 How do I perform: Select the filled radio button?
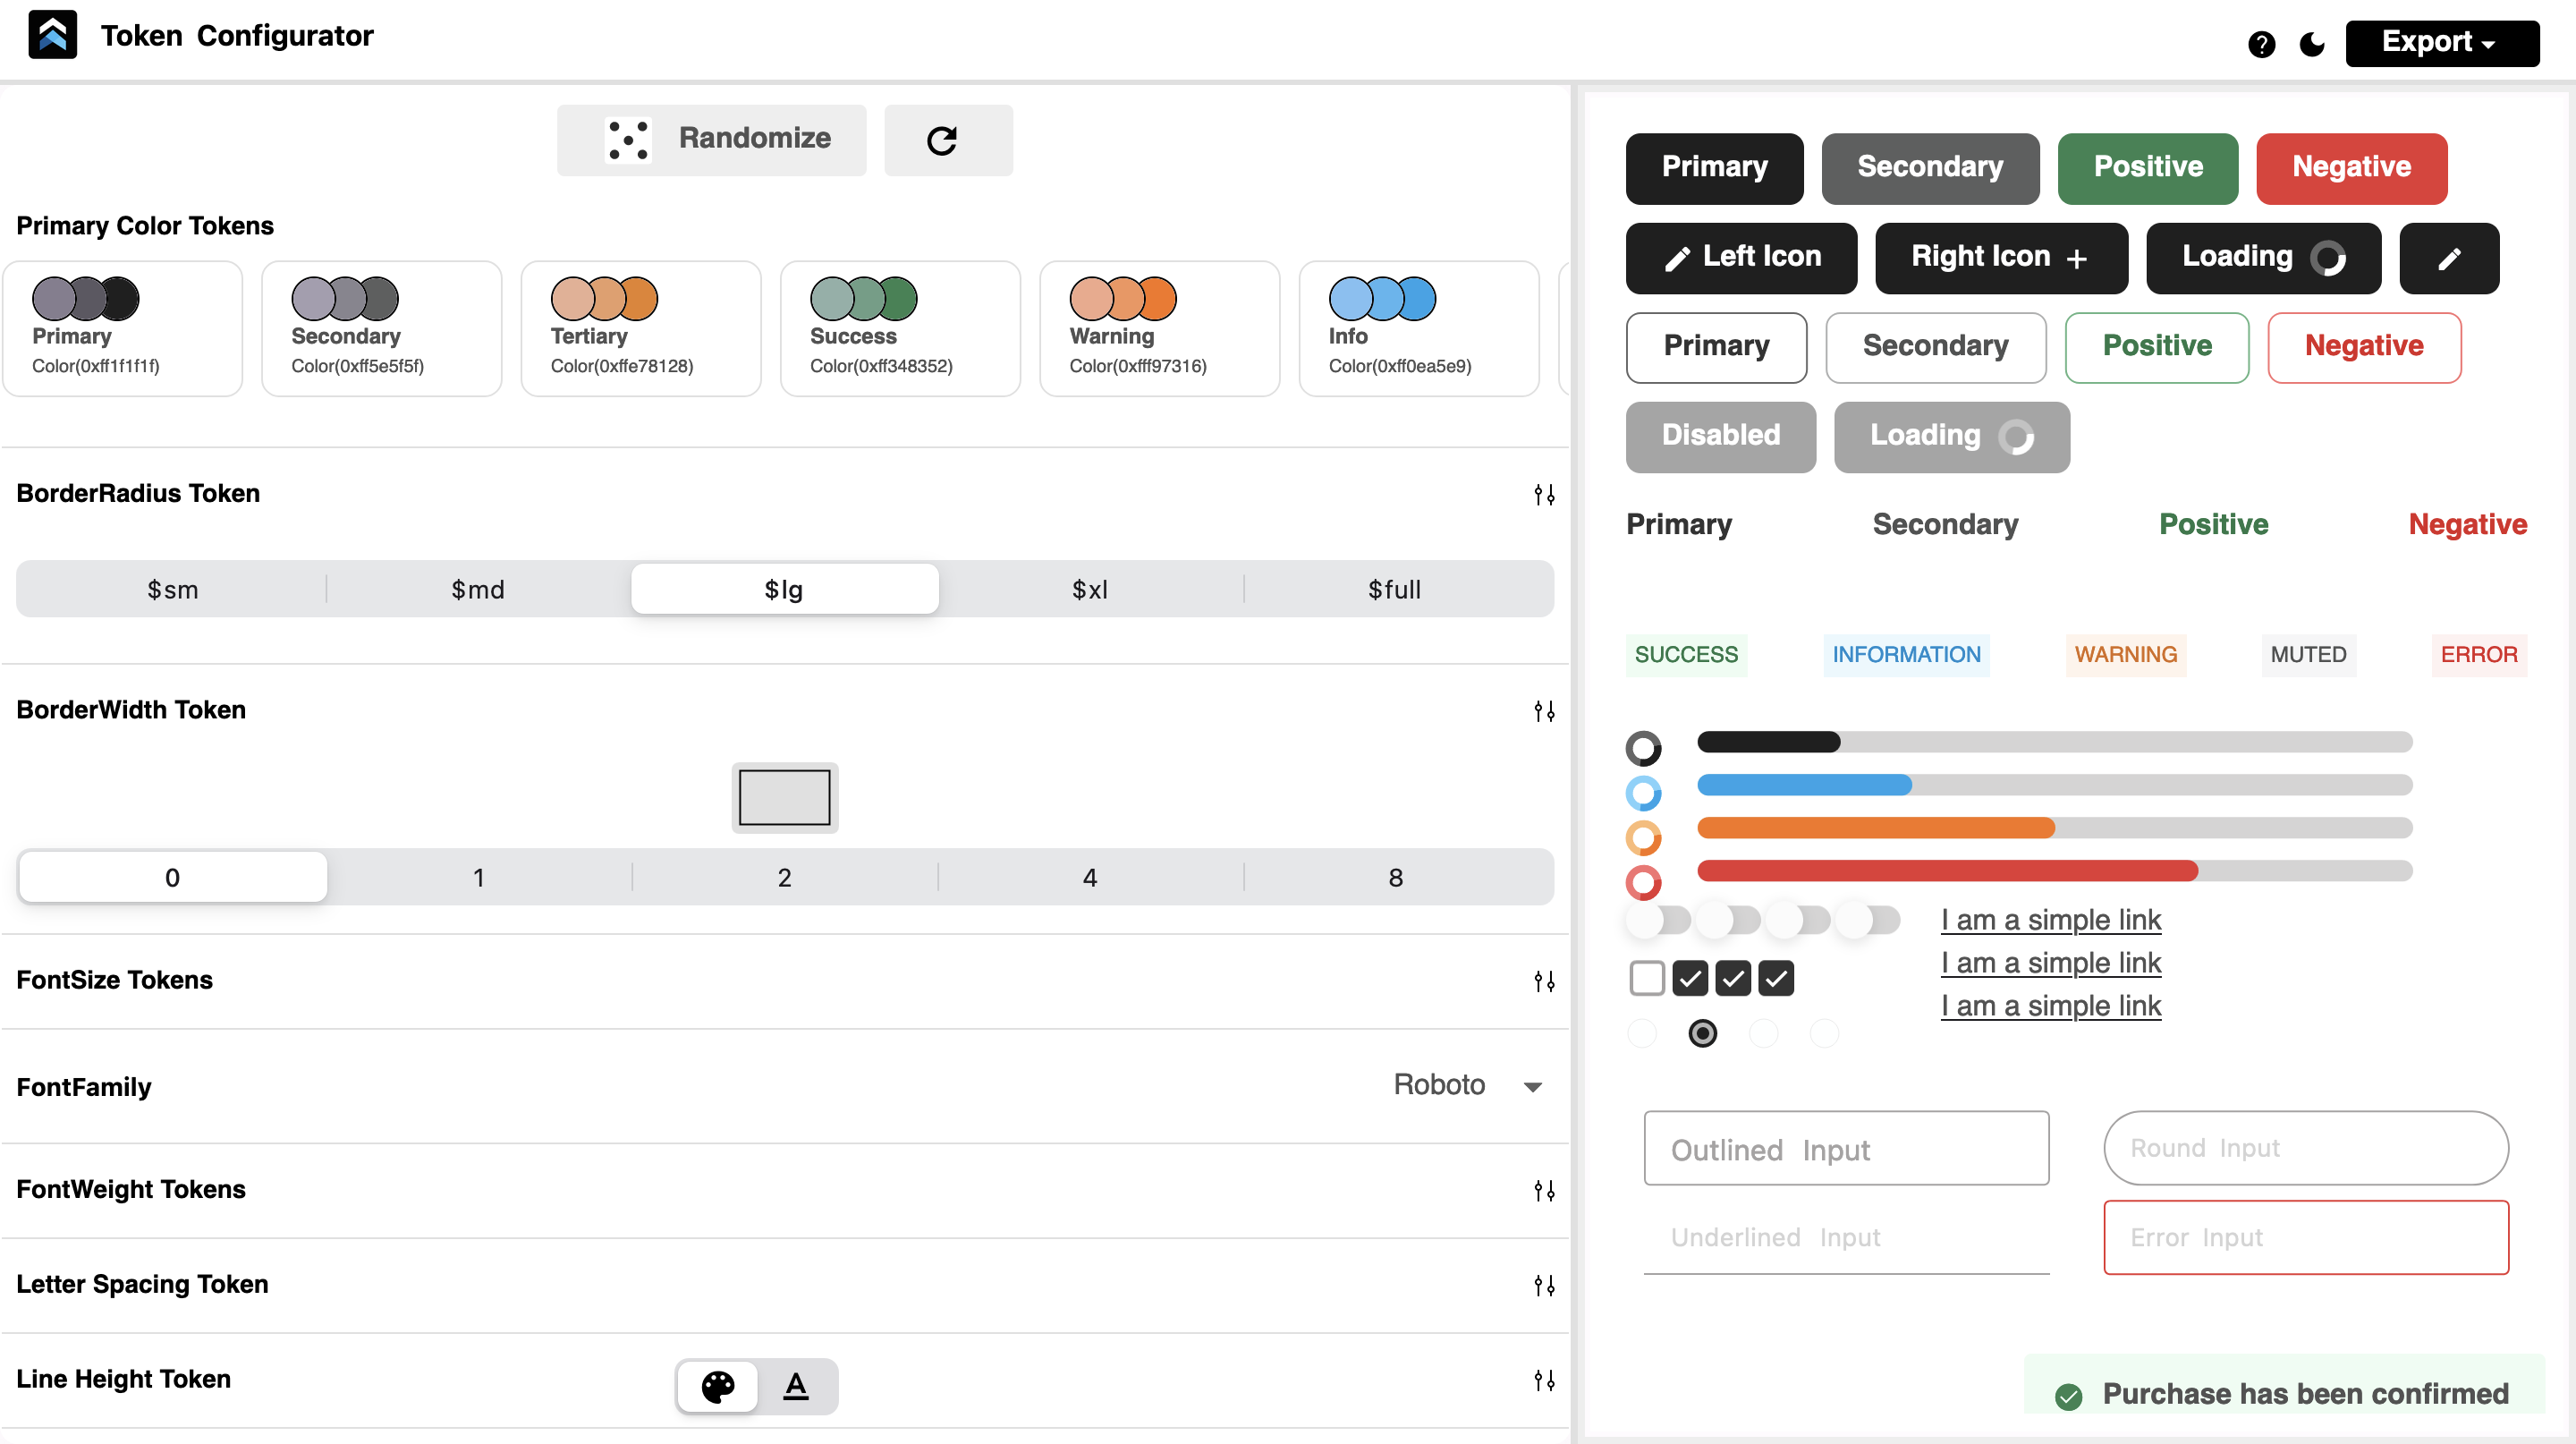point(1702,1033)
